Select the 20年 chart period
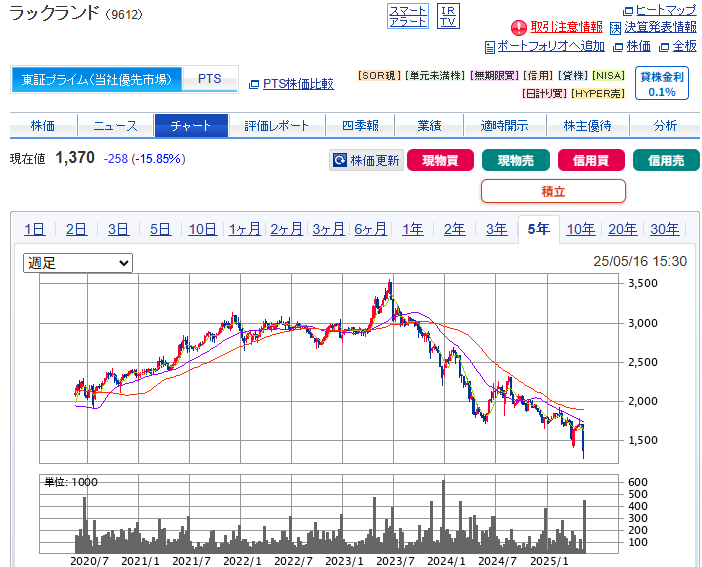702x567 pixels. [x=623, y=229]
